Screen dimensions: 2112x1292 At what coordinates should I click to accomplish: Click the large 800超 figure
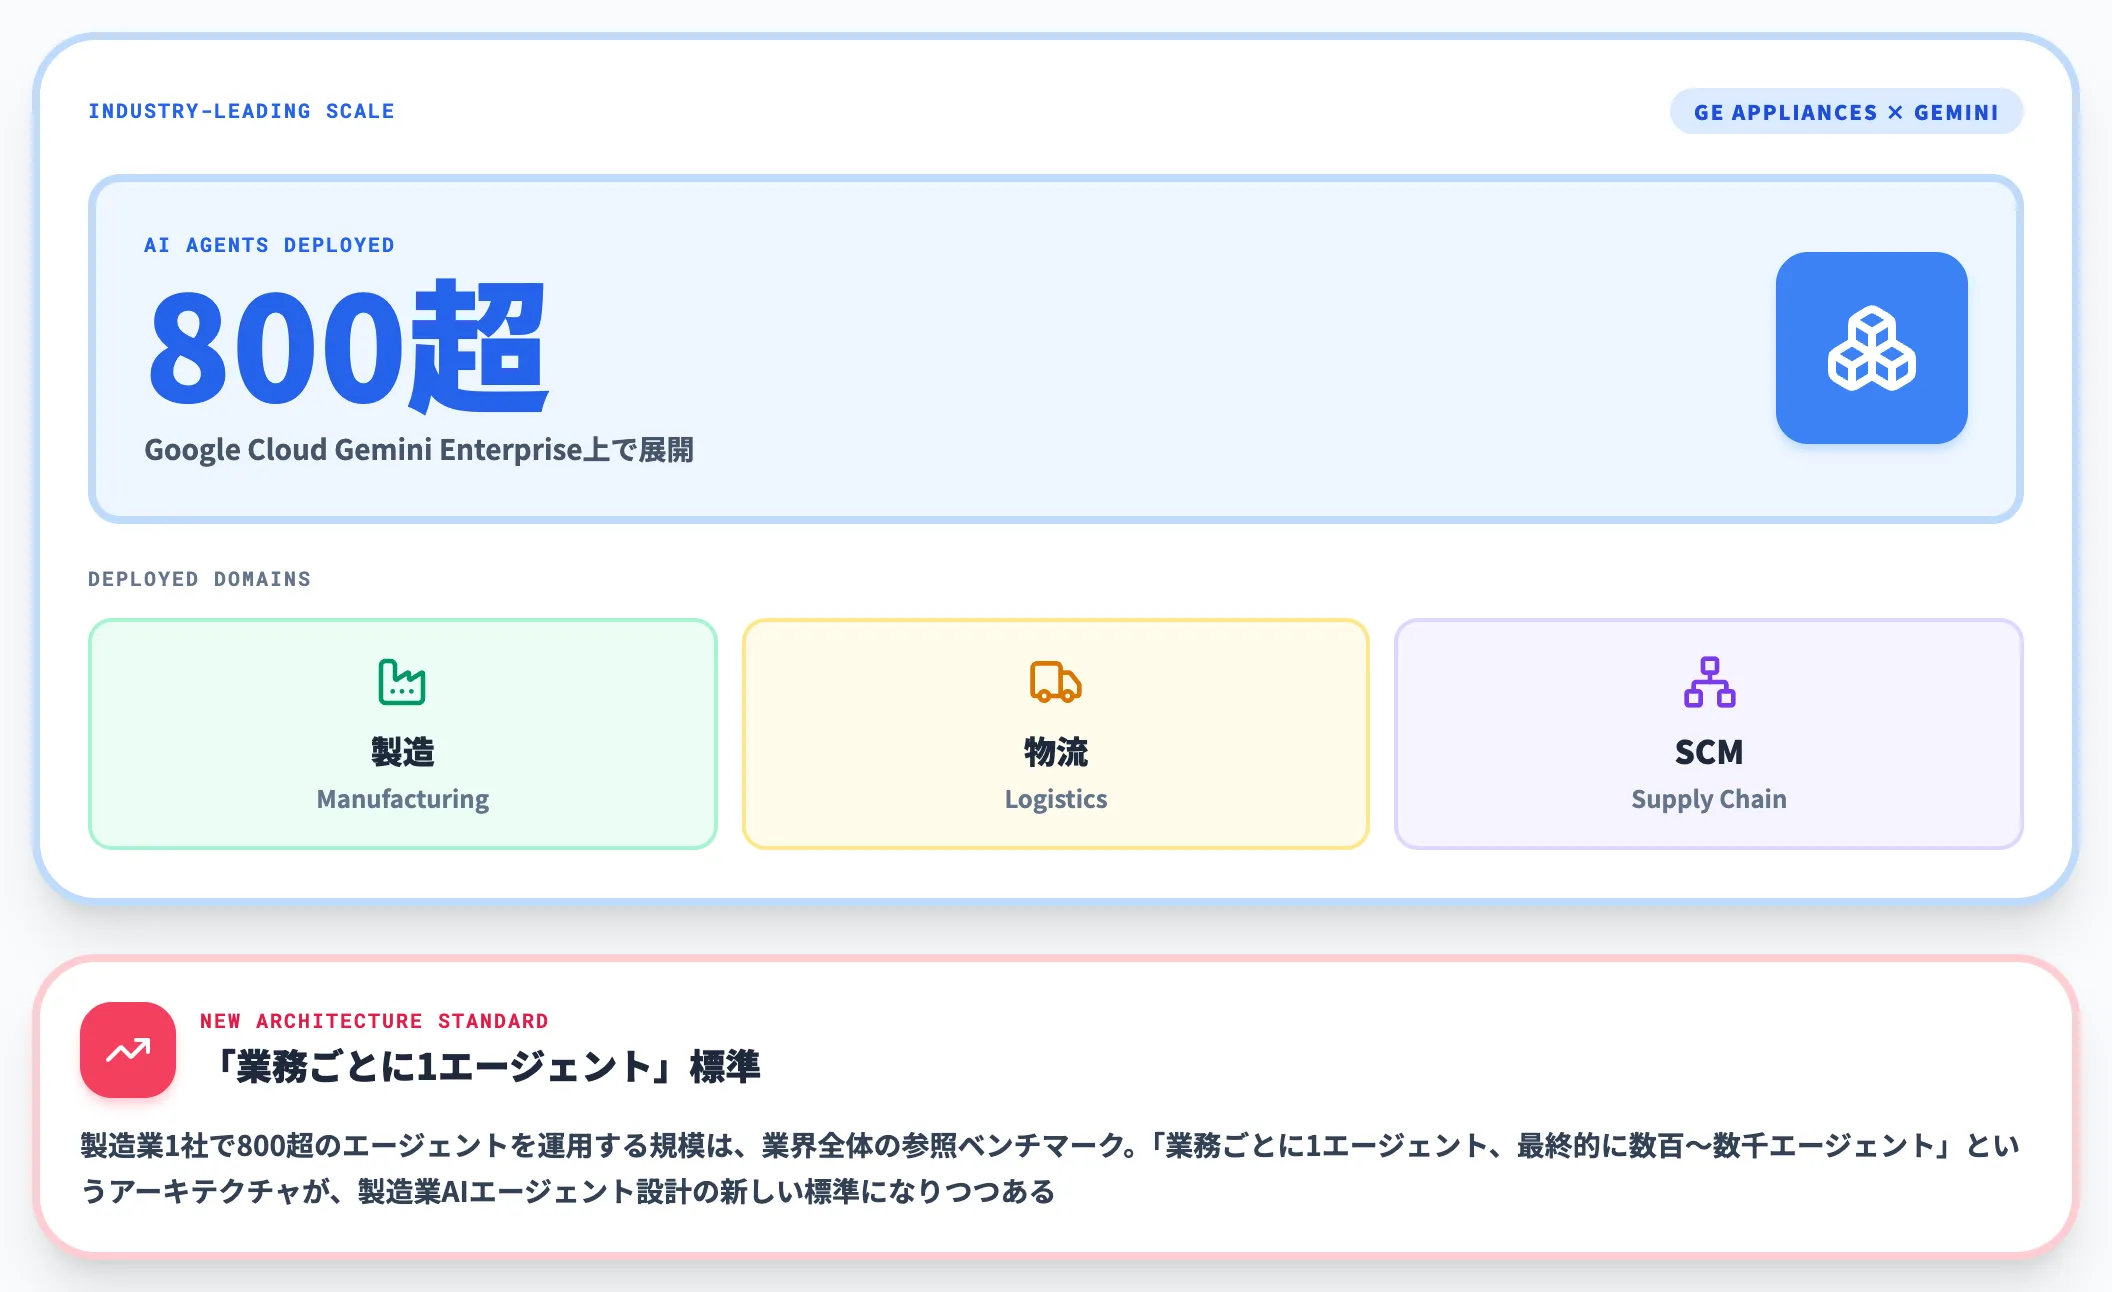(x=348, y=346)
